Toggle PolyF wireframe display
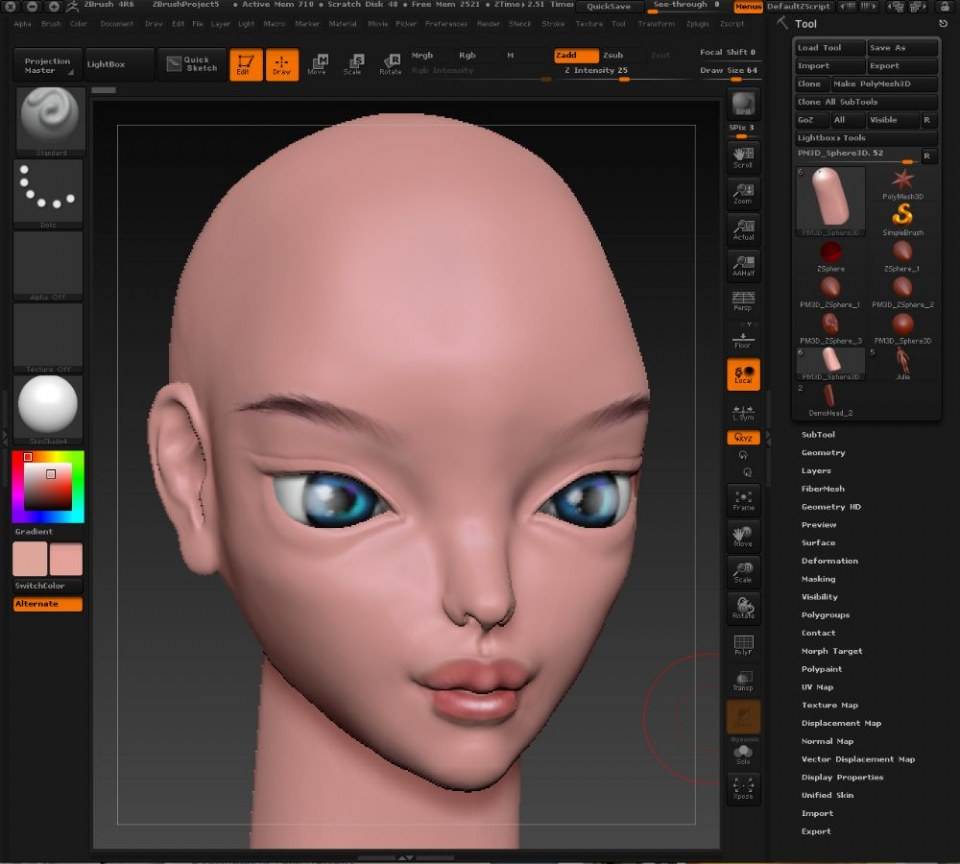Viewport: 960px width, 864px height. point(743,644)
